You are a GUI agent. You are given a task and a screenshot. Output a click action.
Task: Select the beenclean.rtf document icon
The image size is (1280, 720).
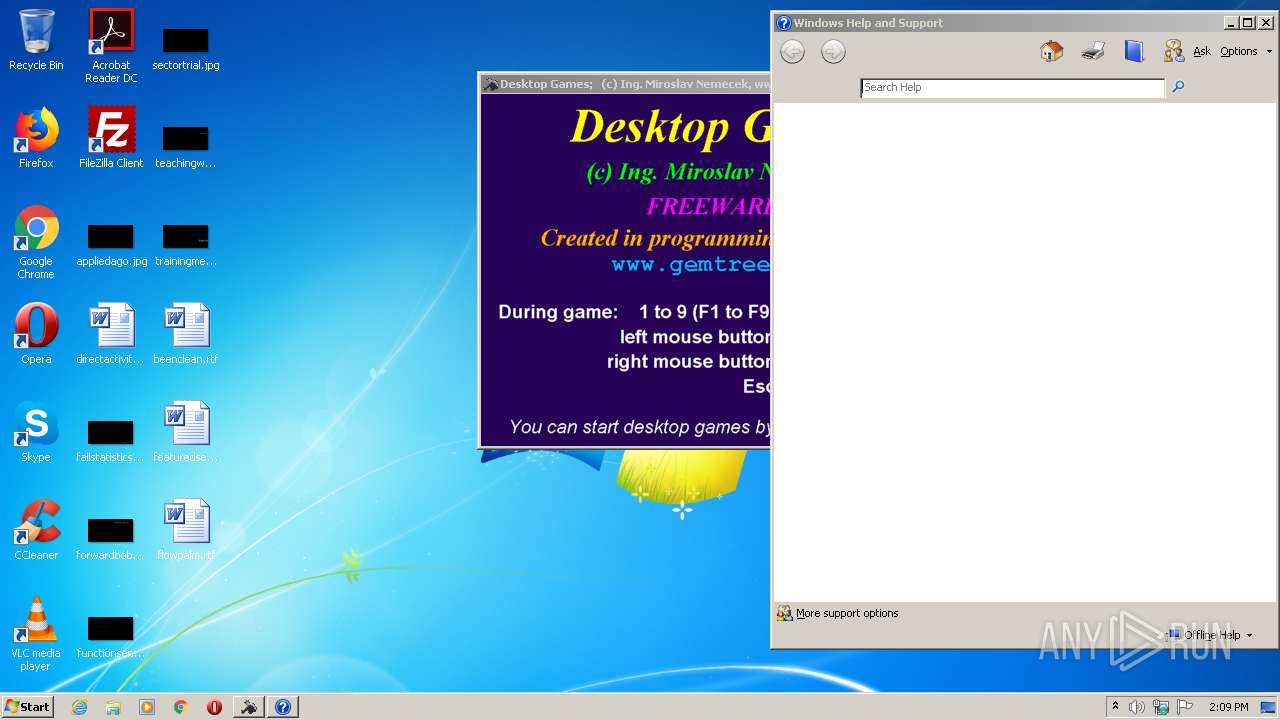[186, 334]
